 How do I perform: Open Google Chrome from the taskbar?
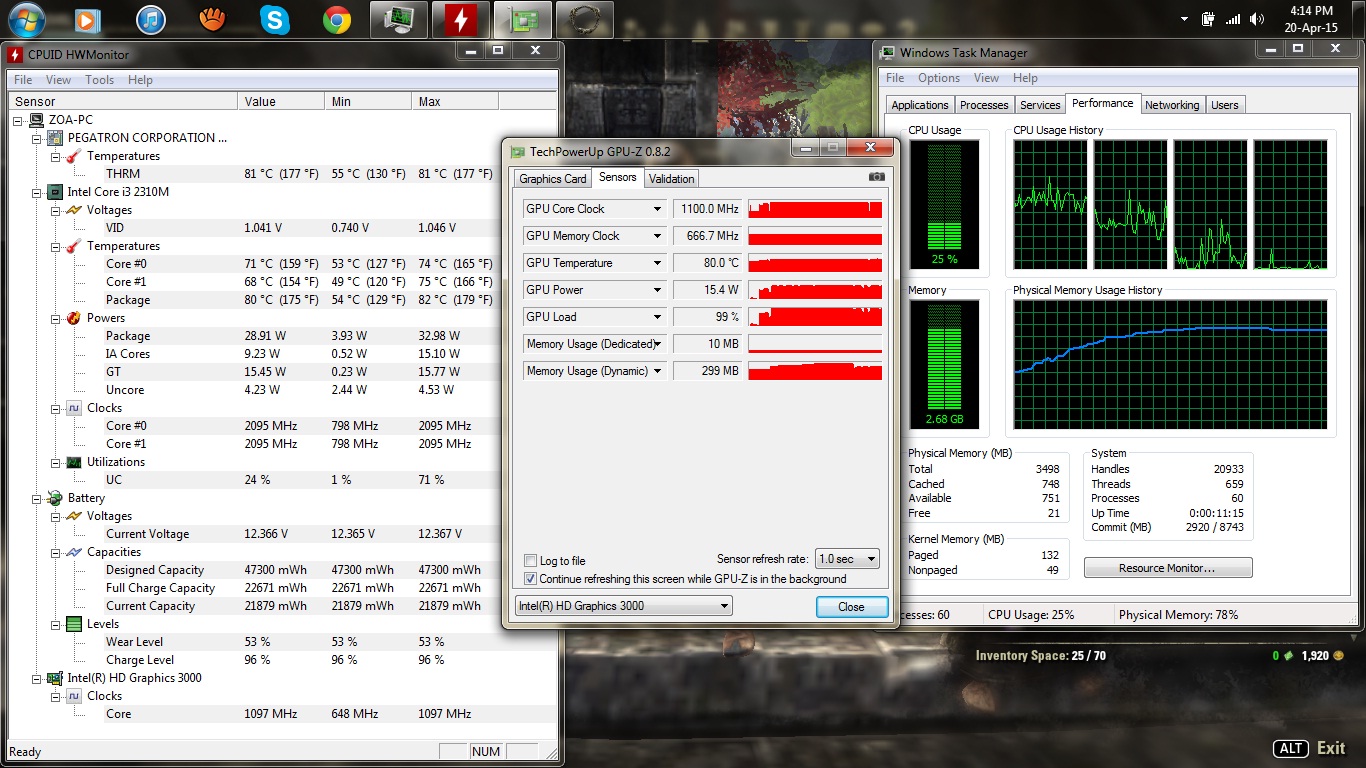pos(337,19)
